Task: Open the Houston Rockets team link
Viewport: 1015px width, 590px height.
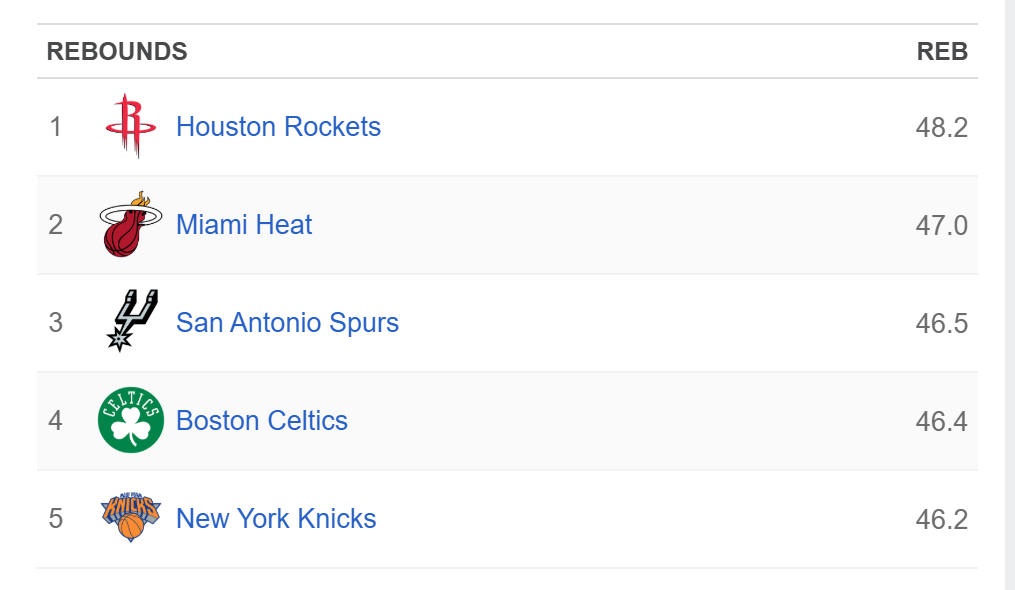Action: 278,127
